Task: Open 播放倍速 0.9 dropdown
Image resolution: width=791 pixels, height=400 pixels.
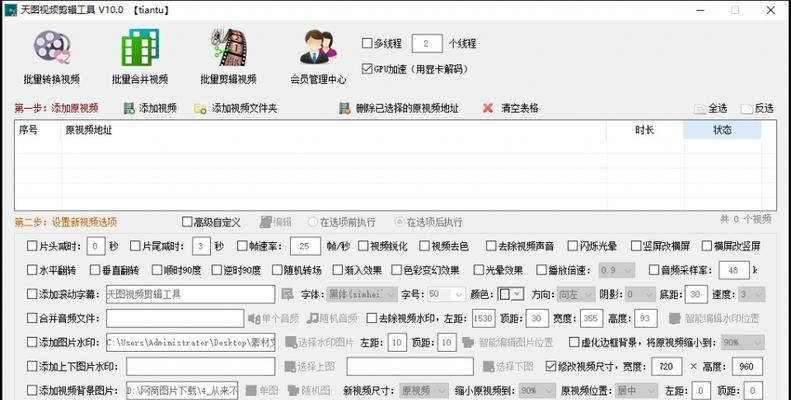Action: 616,270
